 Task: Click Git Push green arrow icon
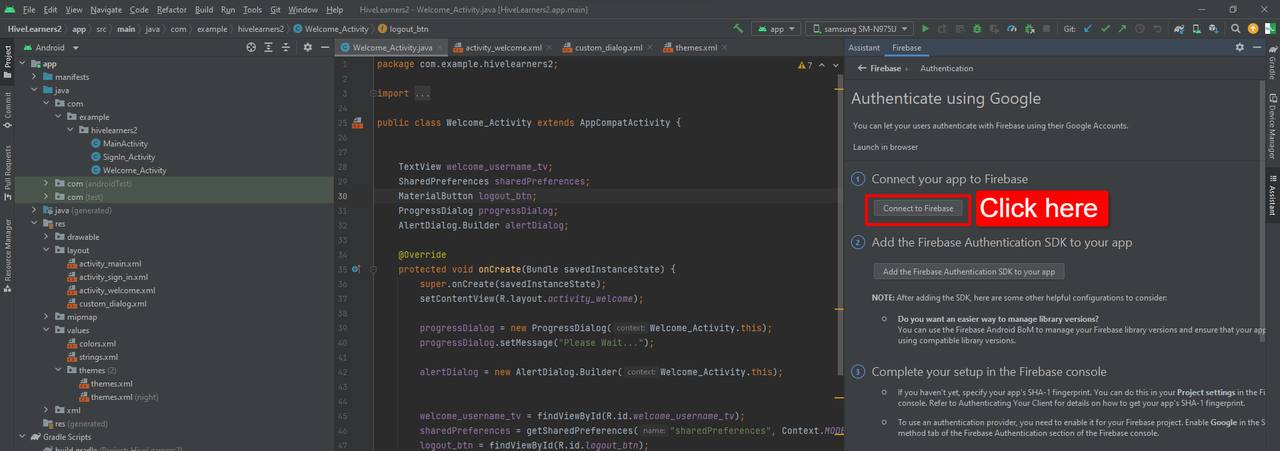[1122, 29]
